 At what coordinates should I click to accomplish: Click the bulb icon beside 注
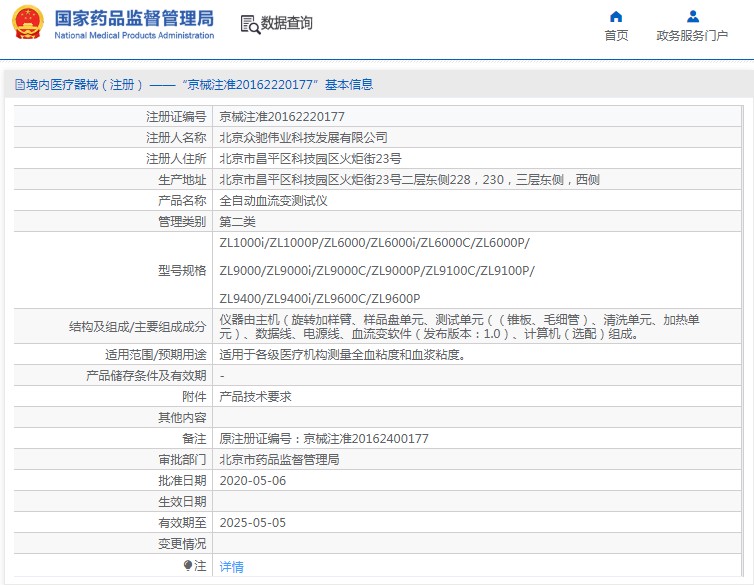pyautogui.click(x=187, y=566)
